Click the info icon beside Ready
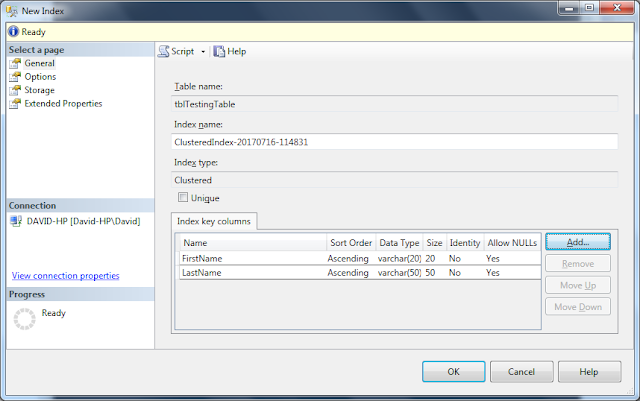Screen dimensions: 640x401 [13, 31]
